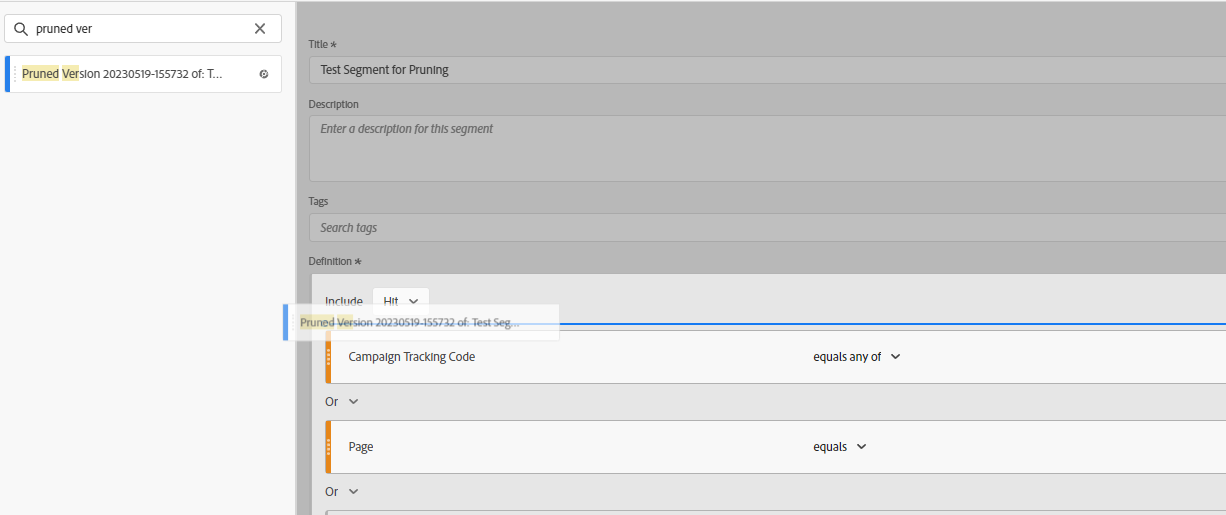Open the Include 'Hit' container dropdown
This screenshot has height=515, width=1226.
click(401, 301)
